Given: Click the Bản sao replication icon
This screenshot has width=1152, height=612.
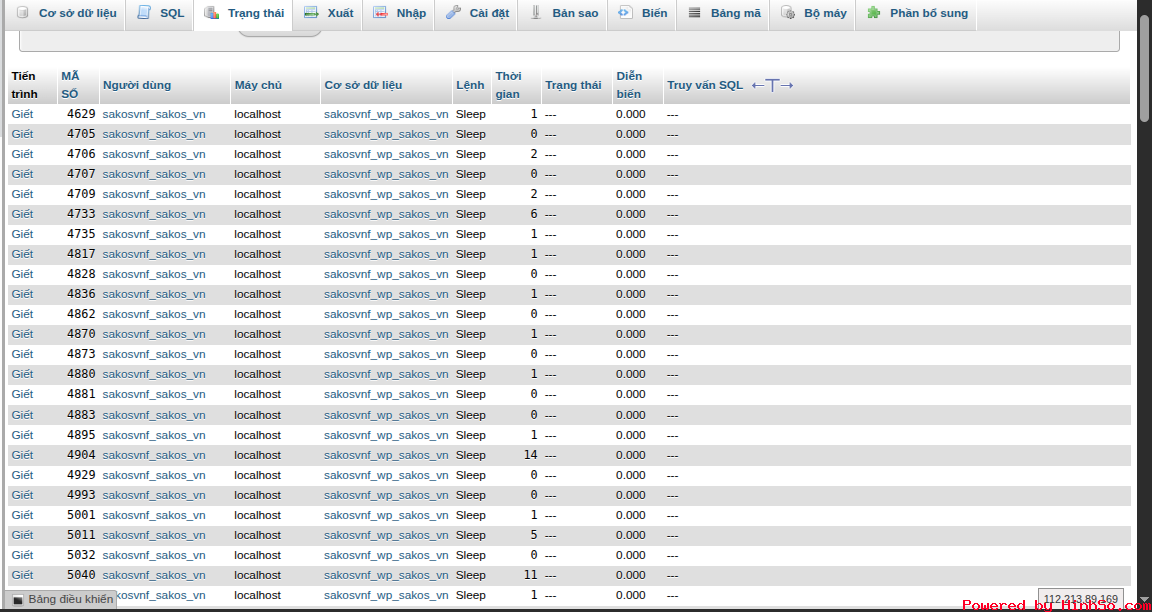Looking at the screenshot, I should point(536,13).
